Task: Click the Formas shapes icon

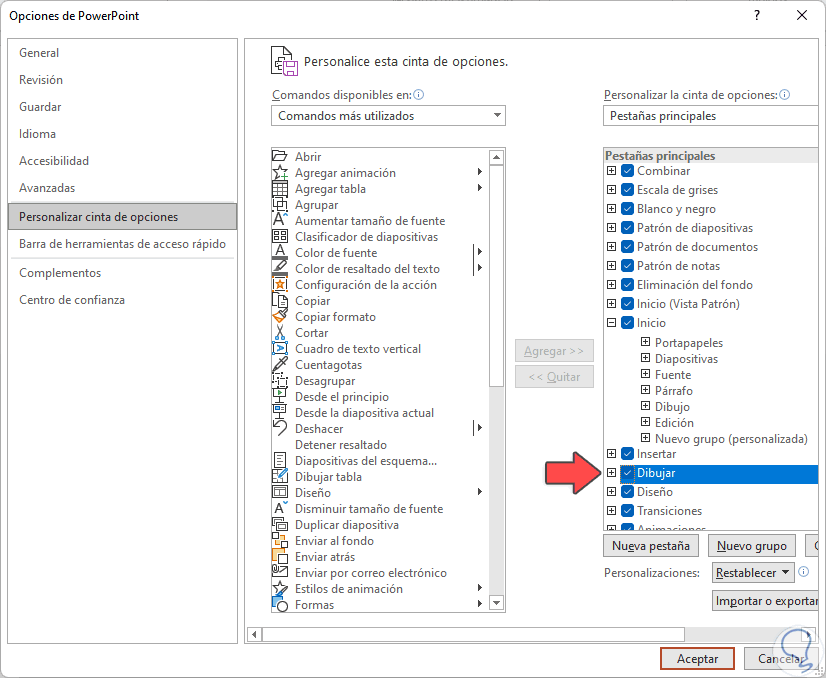Action: [x=280, y=604]
